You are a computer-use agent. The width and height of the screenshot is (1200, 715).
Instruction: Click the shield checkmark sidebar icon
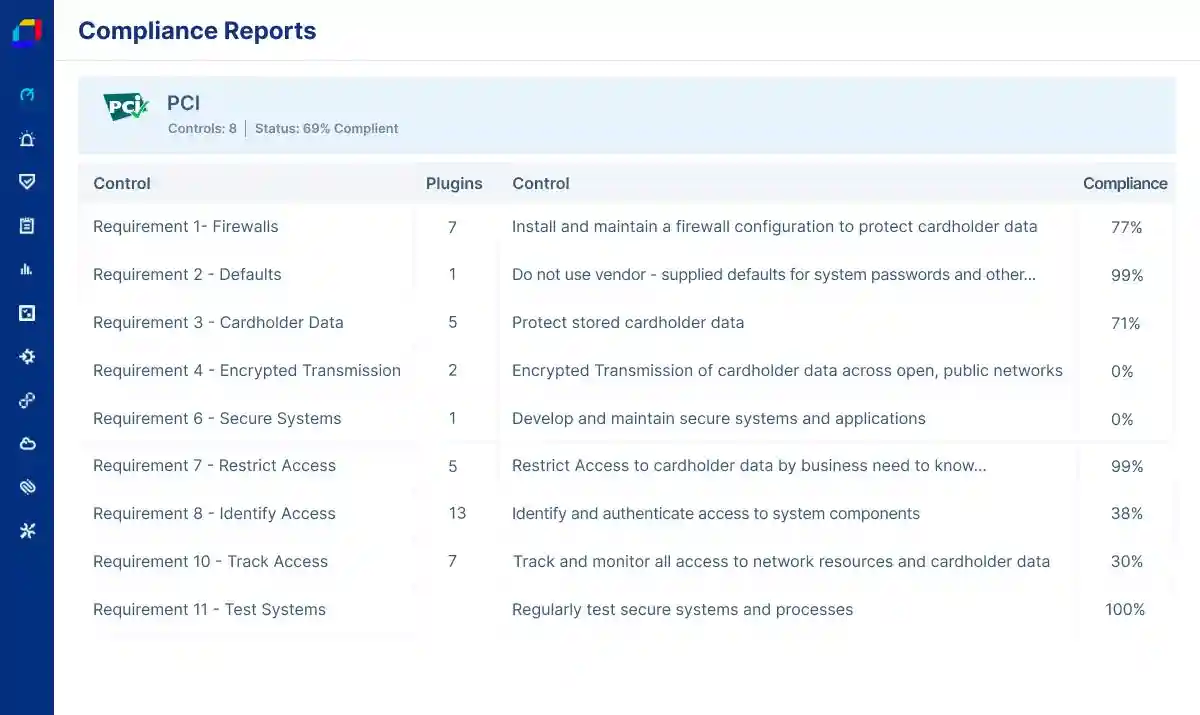pyautogui.click(x=27, y=182)
